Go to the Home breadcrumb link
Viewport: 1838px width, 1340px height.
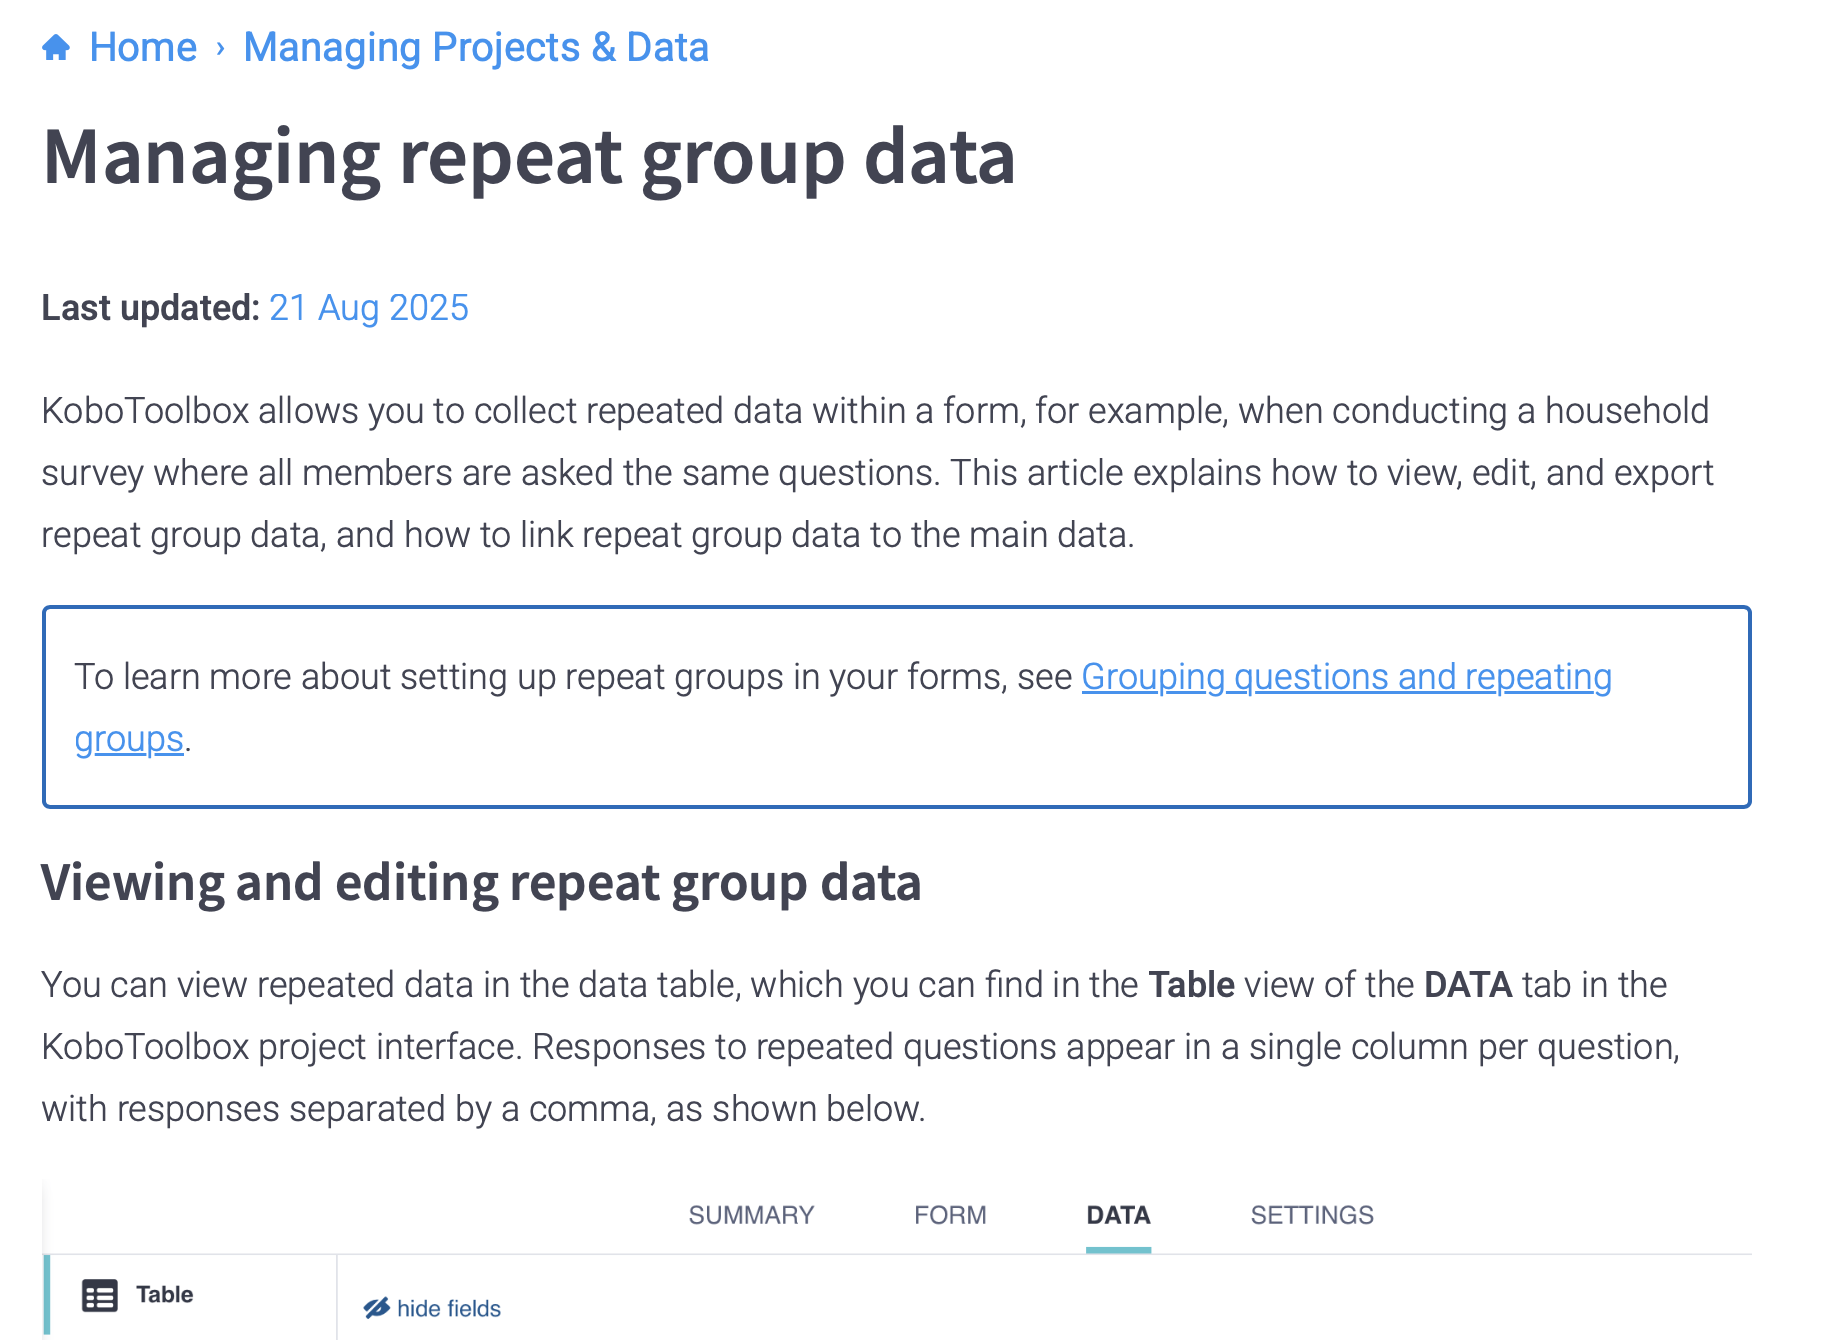[143, 47]
